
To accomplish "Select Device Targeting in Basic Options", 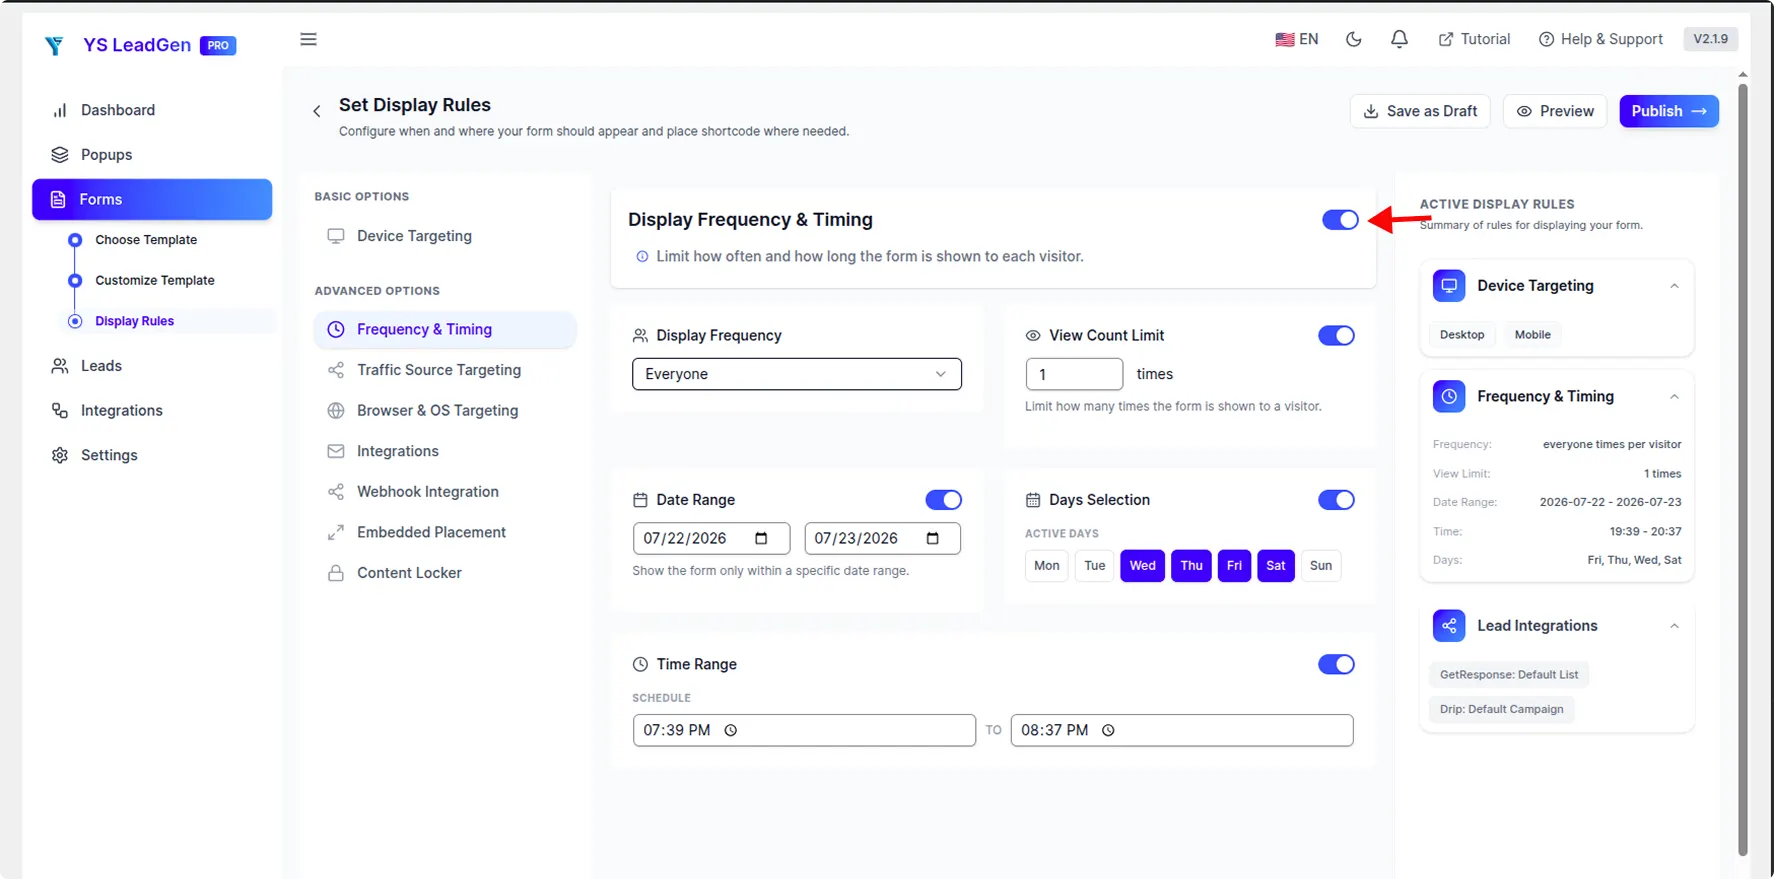I will [x=446, y=236].
